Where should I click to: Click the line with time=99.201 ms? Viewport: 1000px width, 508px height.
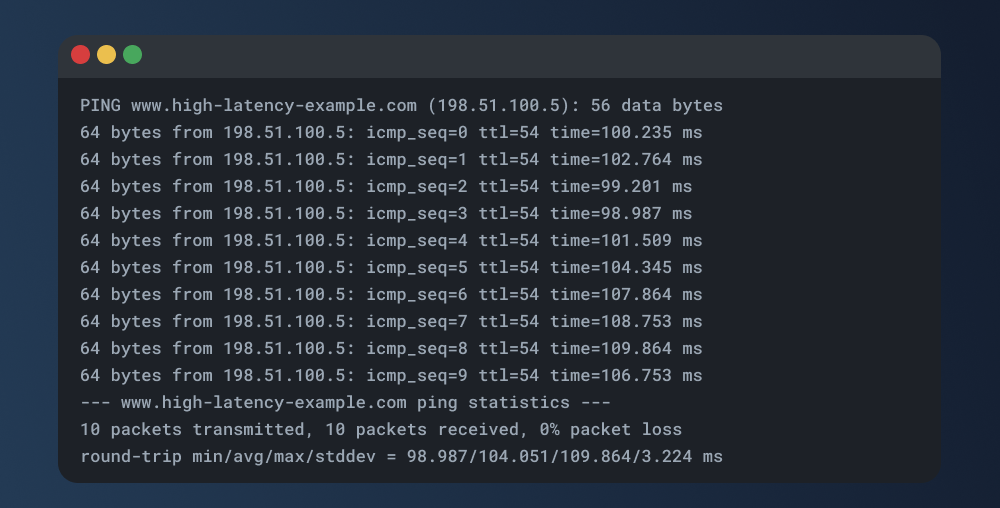coord(386,186)
